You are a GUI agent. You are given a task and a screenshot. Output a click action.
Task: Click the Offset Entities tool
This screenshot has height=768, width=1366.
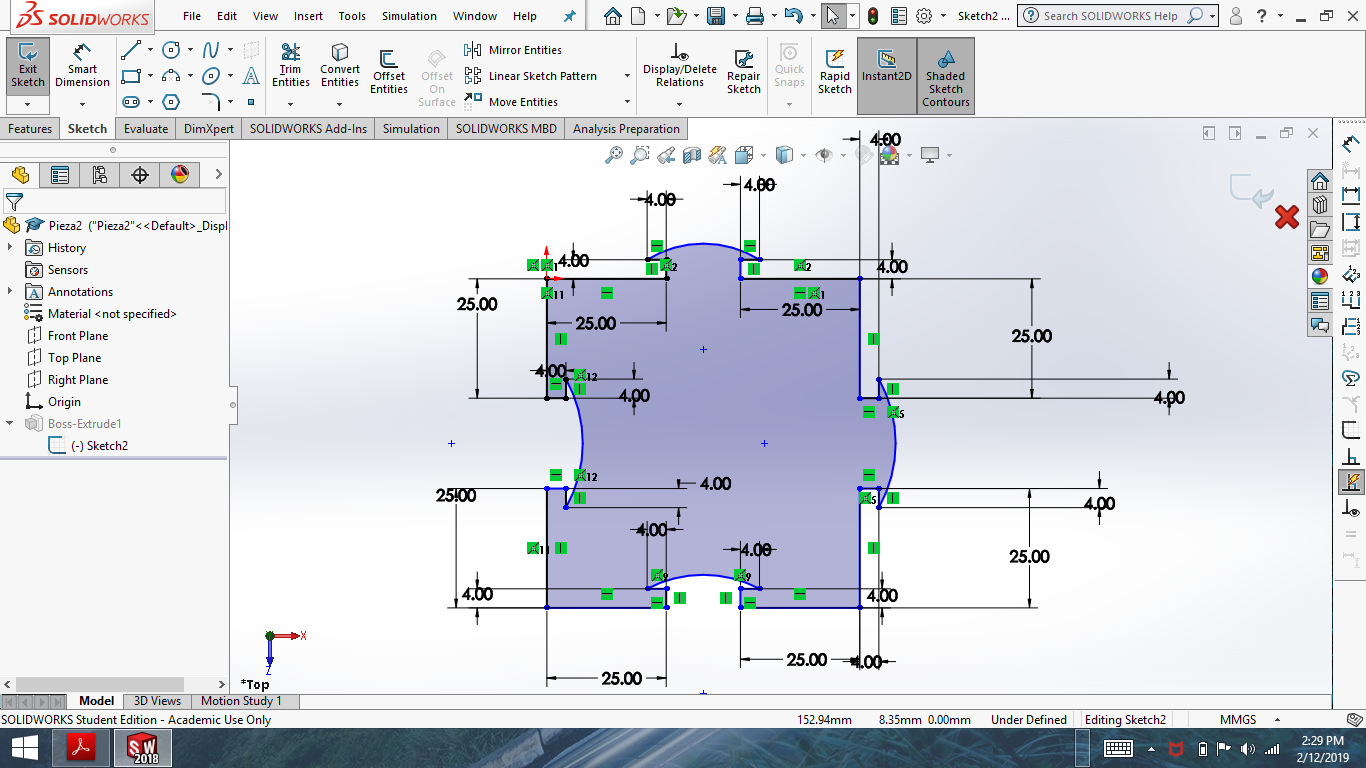[x=389, y=71]
